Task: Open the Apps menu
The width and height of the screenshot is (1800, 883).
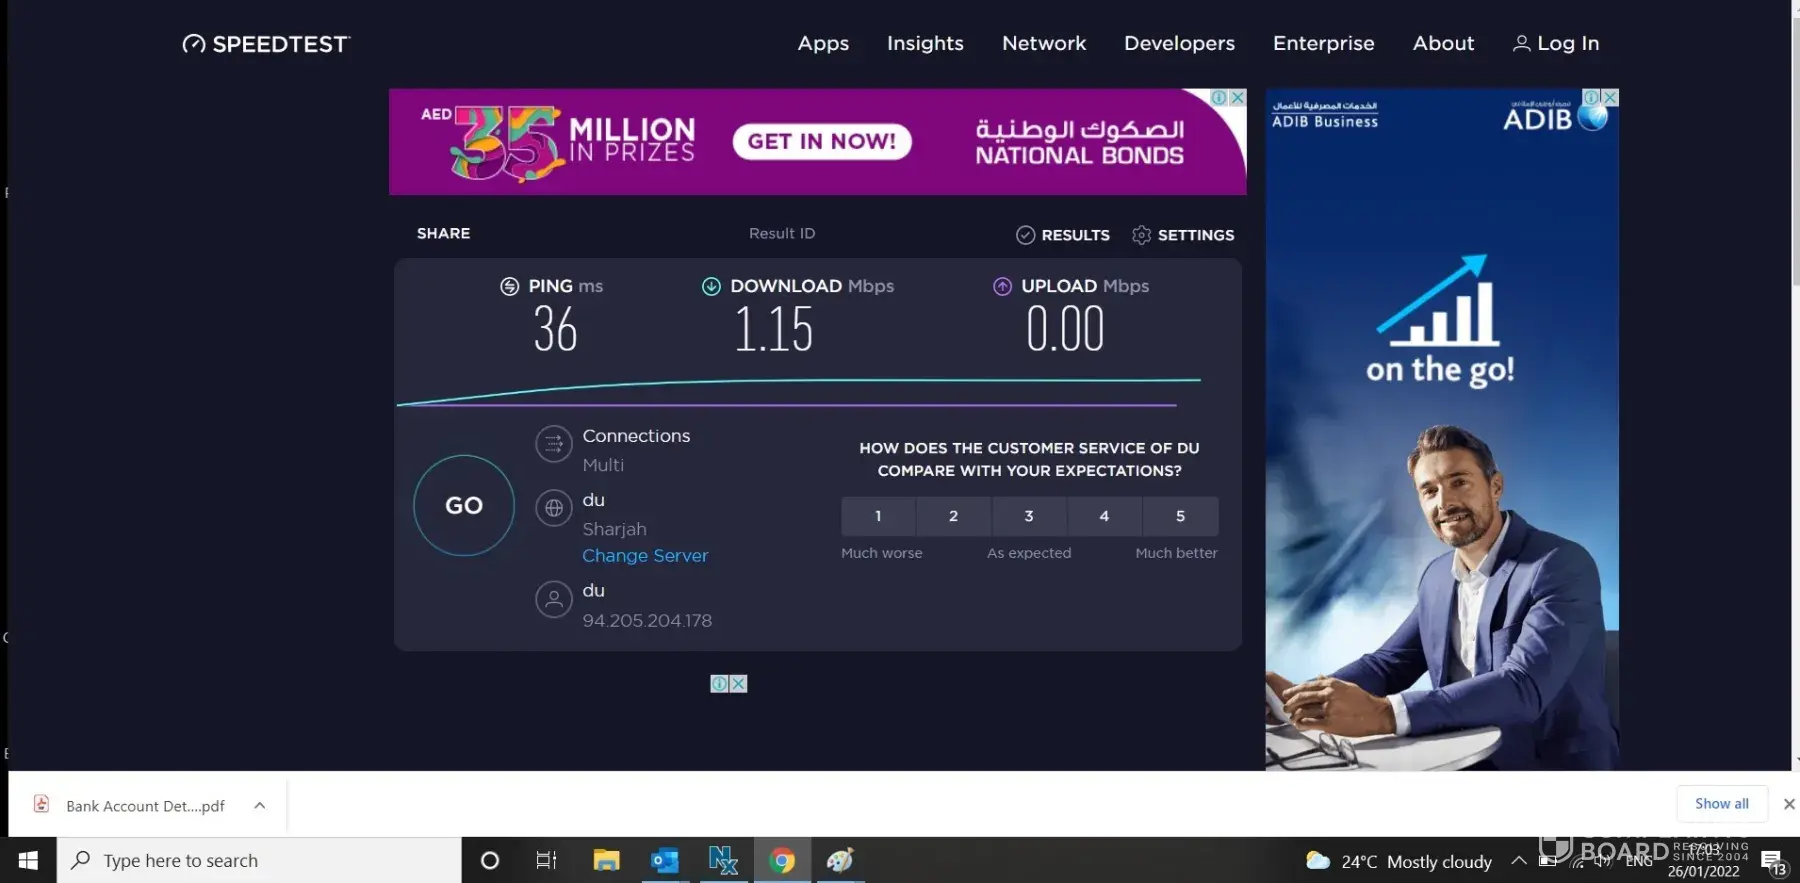Action: click(823, 43)
